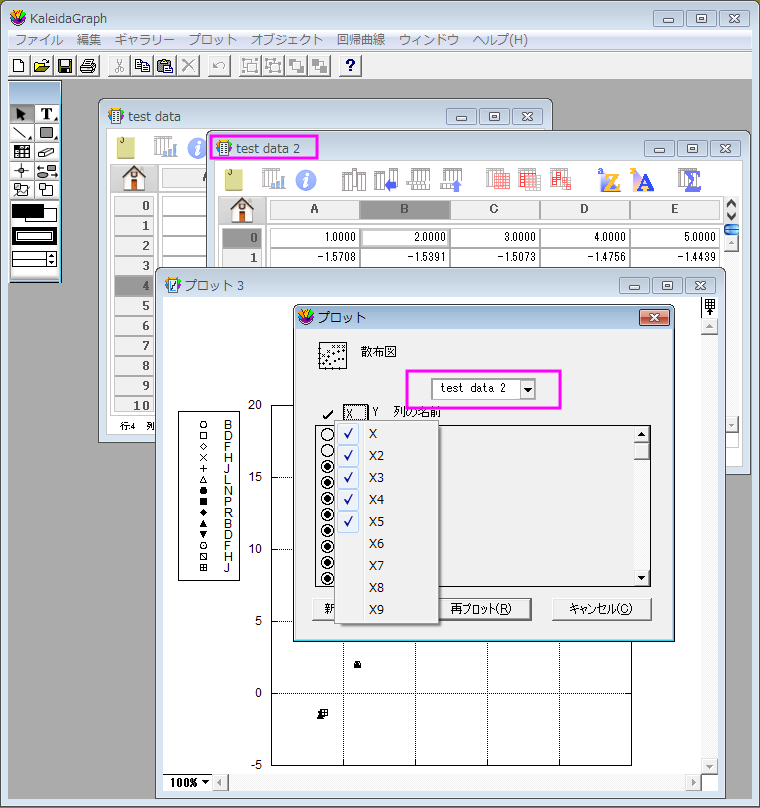This screenshot has height=808, width=760.
Task: Click the Home icon in test data 2
Action: point(242,210)
